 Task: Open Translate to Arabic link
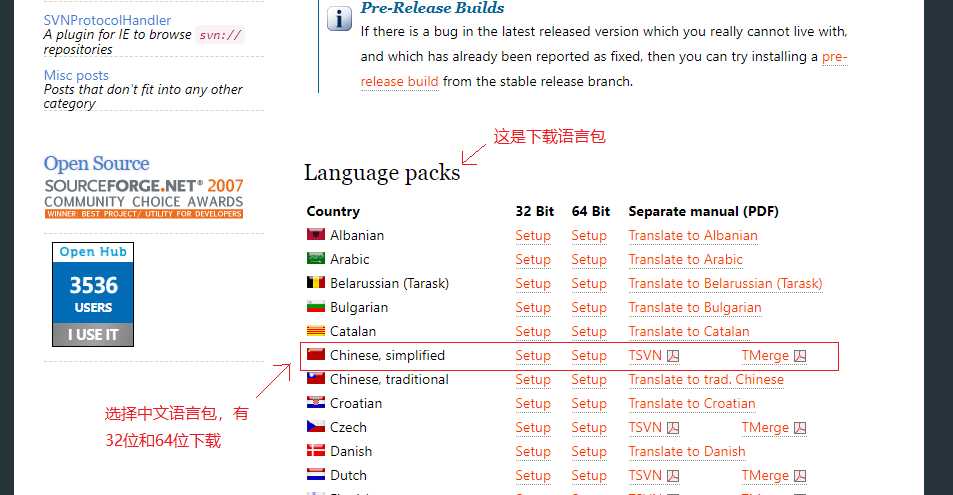(686, 260)
